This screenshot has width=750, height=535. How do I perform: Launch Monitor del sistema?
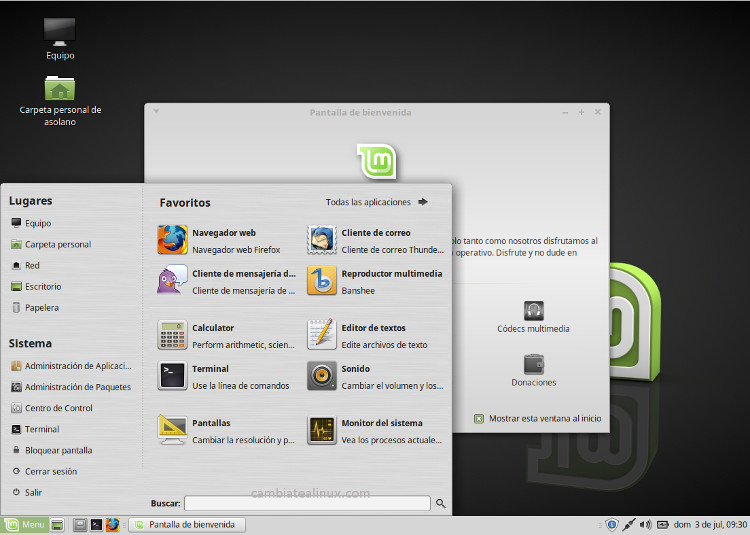pyautogui.click(x=375, y=431)
